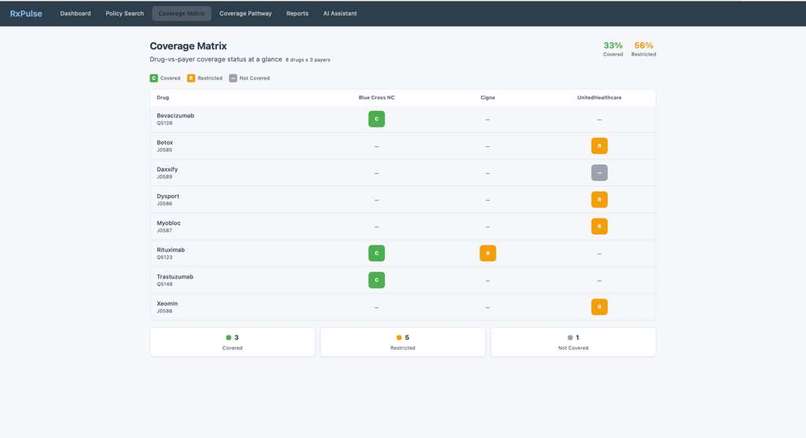This screenshot has height=438, width=806.
Task: Click Rituximab's orange Cigna Restricted badge
Action: pos(488,253)
